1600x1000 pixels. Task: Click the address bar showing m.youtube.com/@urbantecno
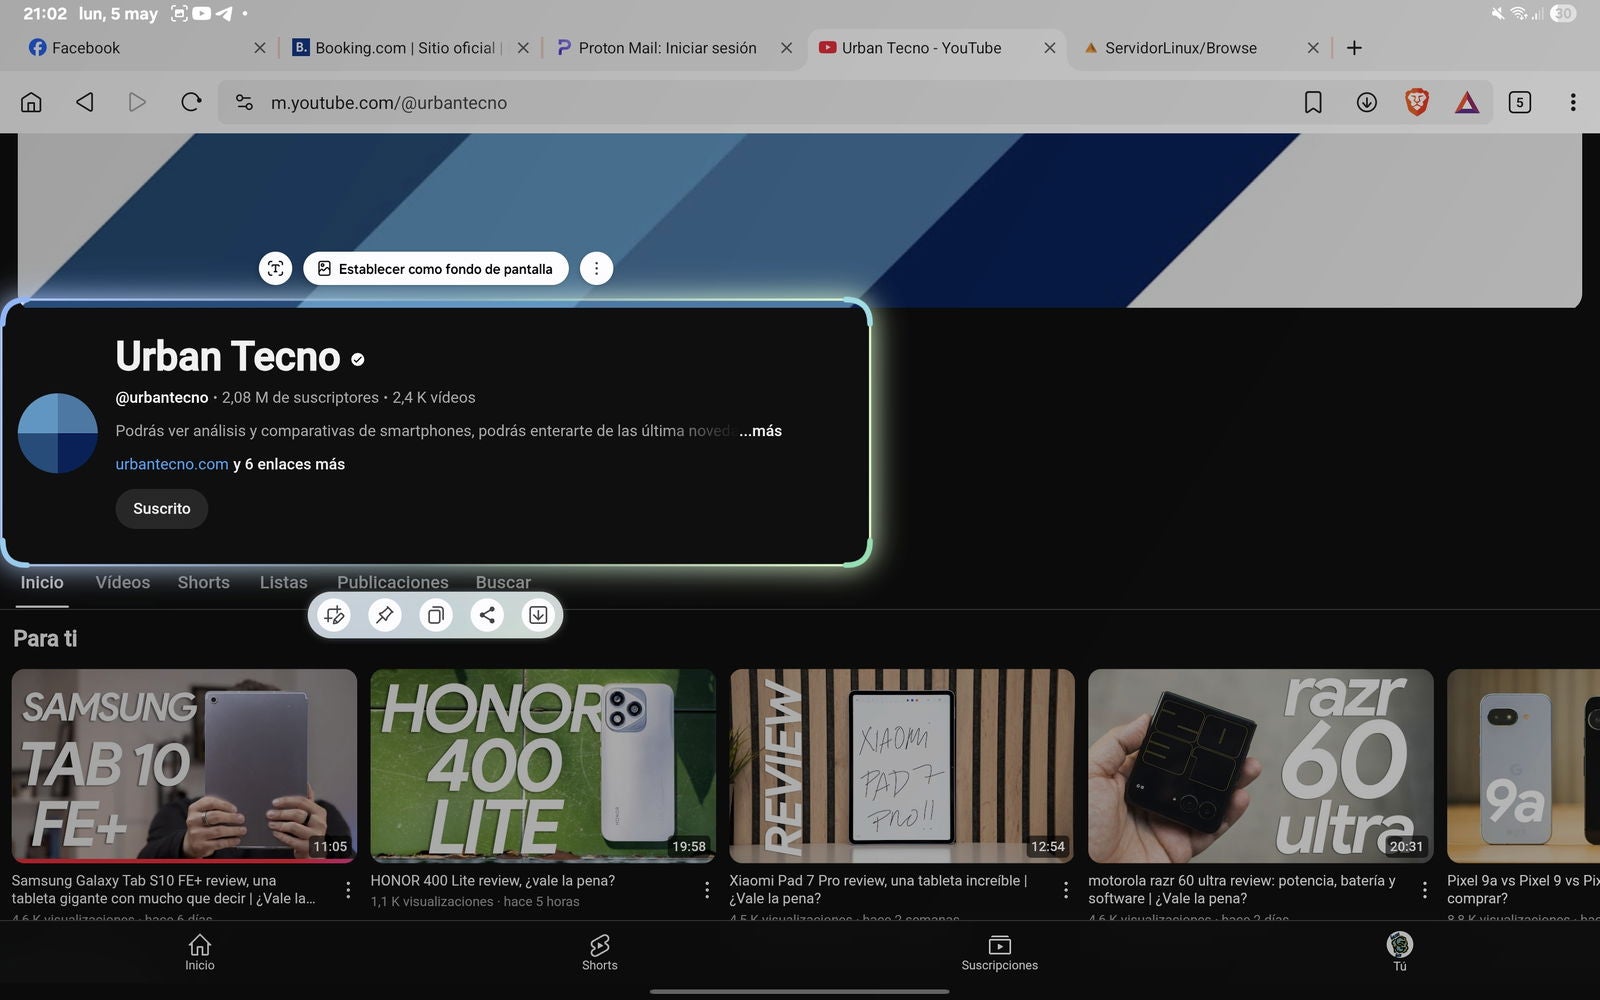700,102
